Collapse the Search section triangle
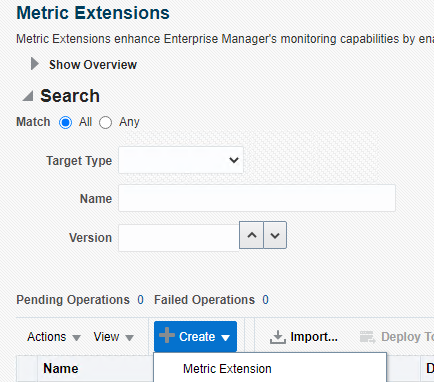This screenshot has height=382, width=434. 28,96
